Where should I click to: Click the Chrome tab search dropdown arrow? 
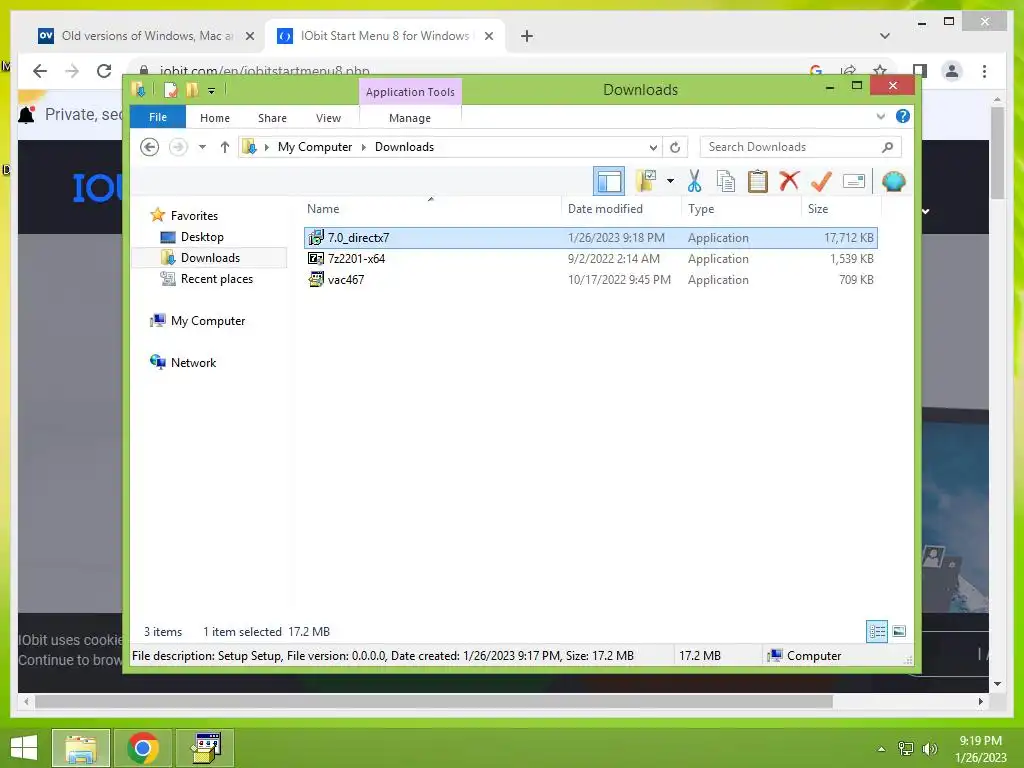(x=885, y=36)
